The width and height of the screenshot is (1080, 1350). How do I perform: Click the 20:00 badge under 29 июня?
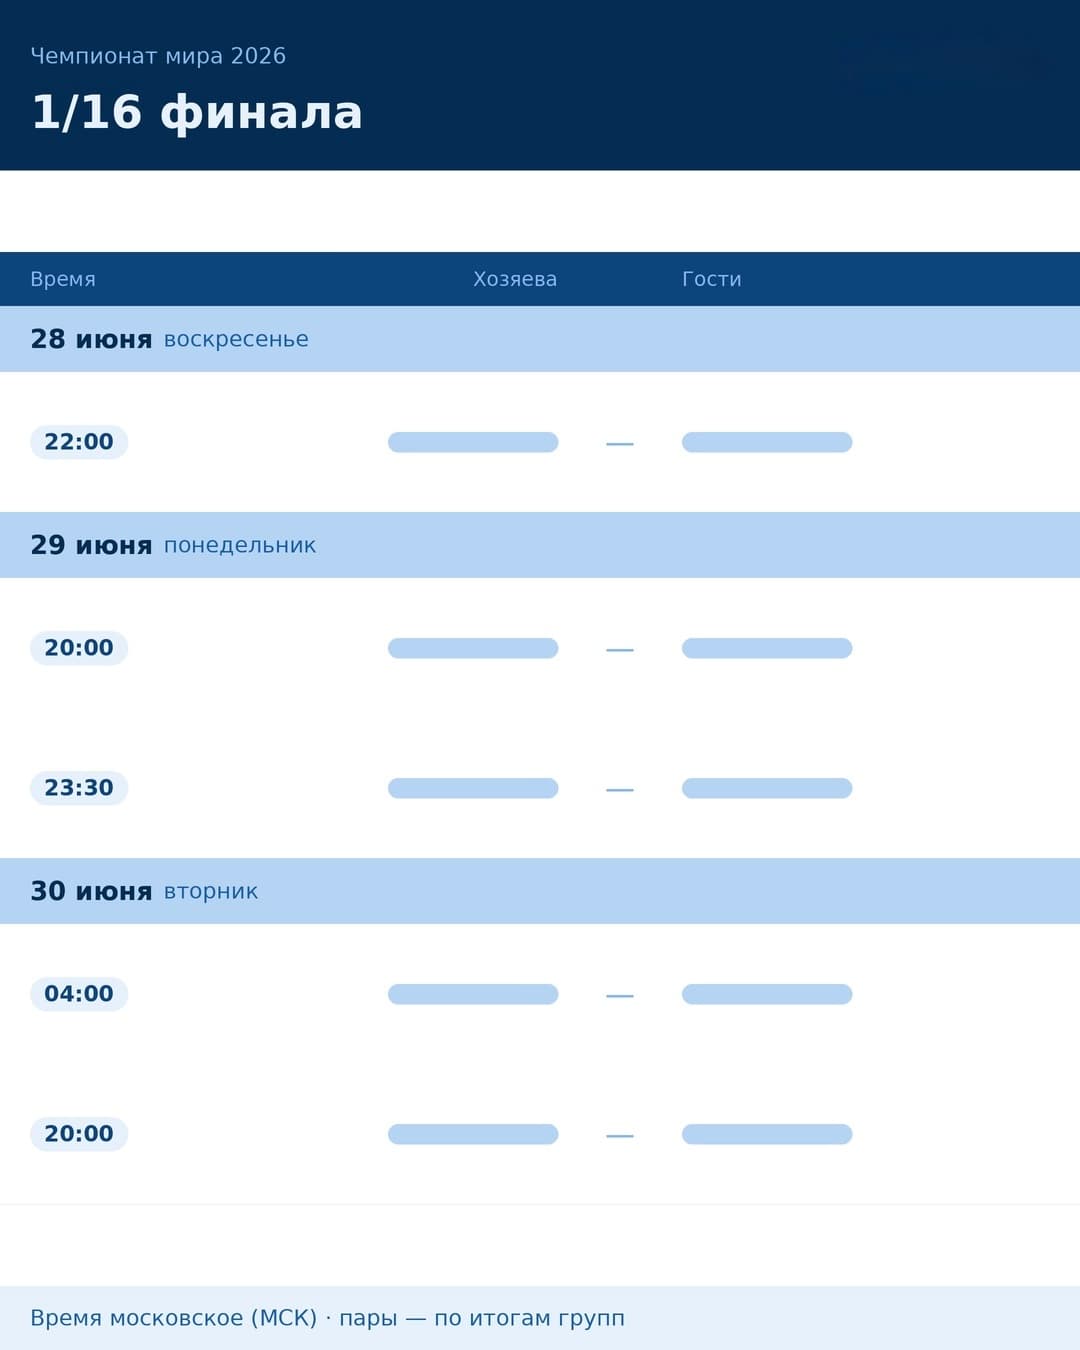(x=79, y=648)
